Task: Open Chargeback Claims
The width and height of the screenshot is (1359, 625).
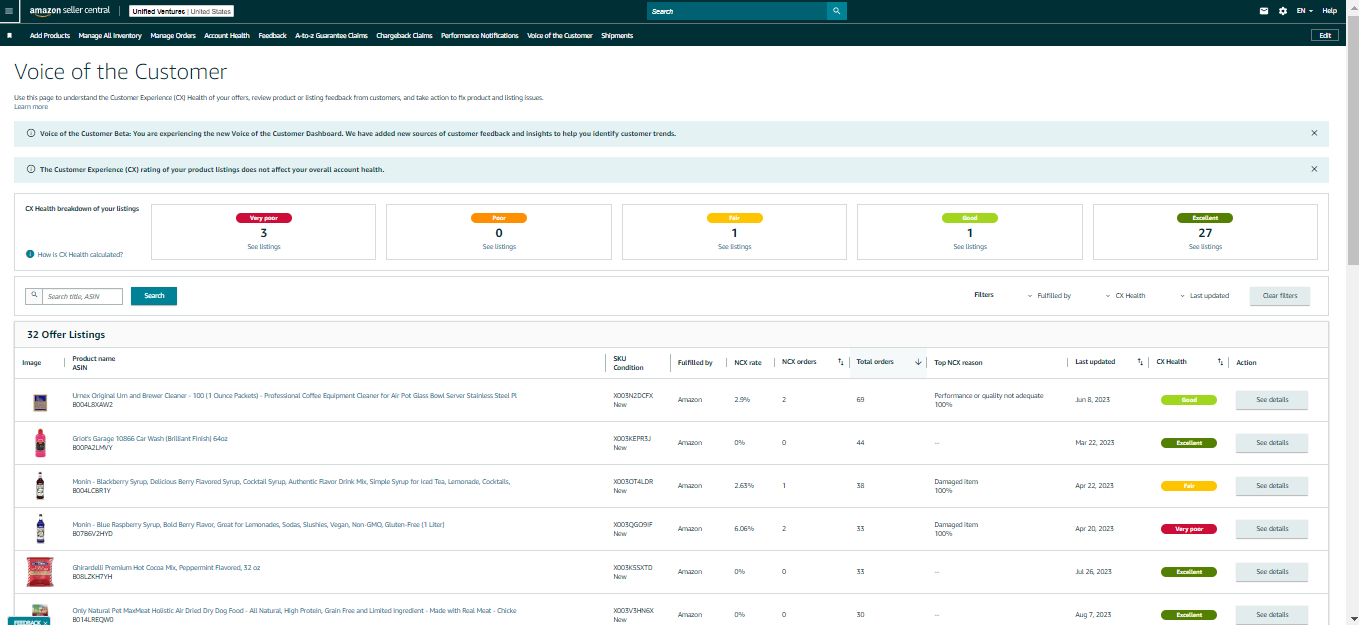Action: [x=404, y=36]
